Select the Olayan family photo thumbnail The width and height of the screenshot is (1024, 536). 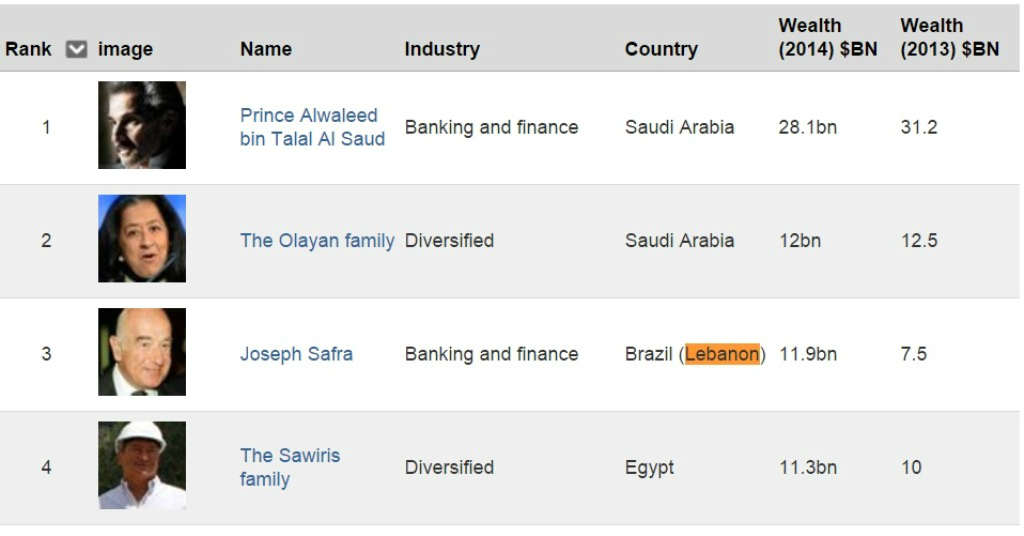point(142,239)
